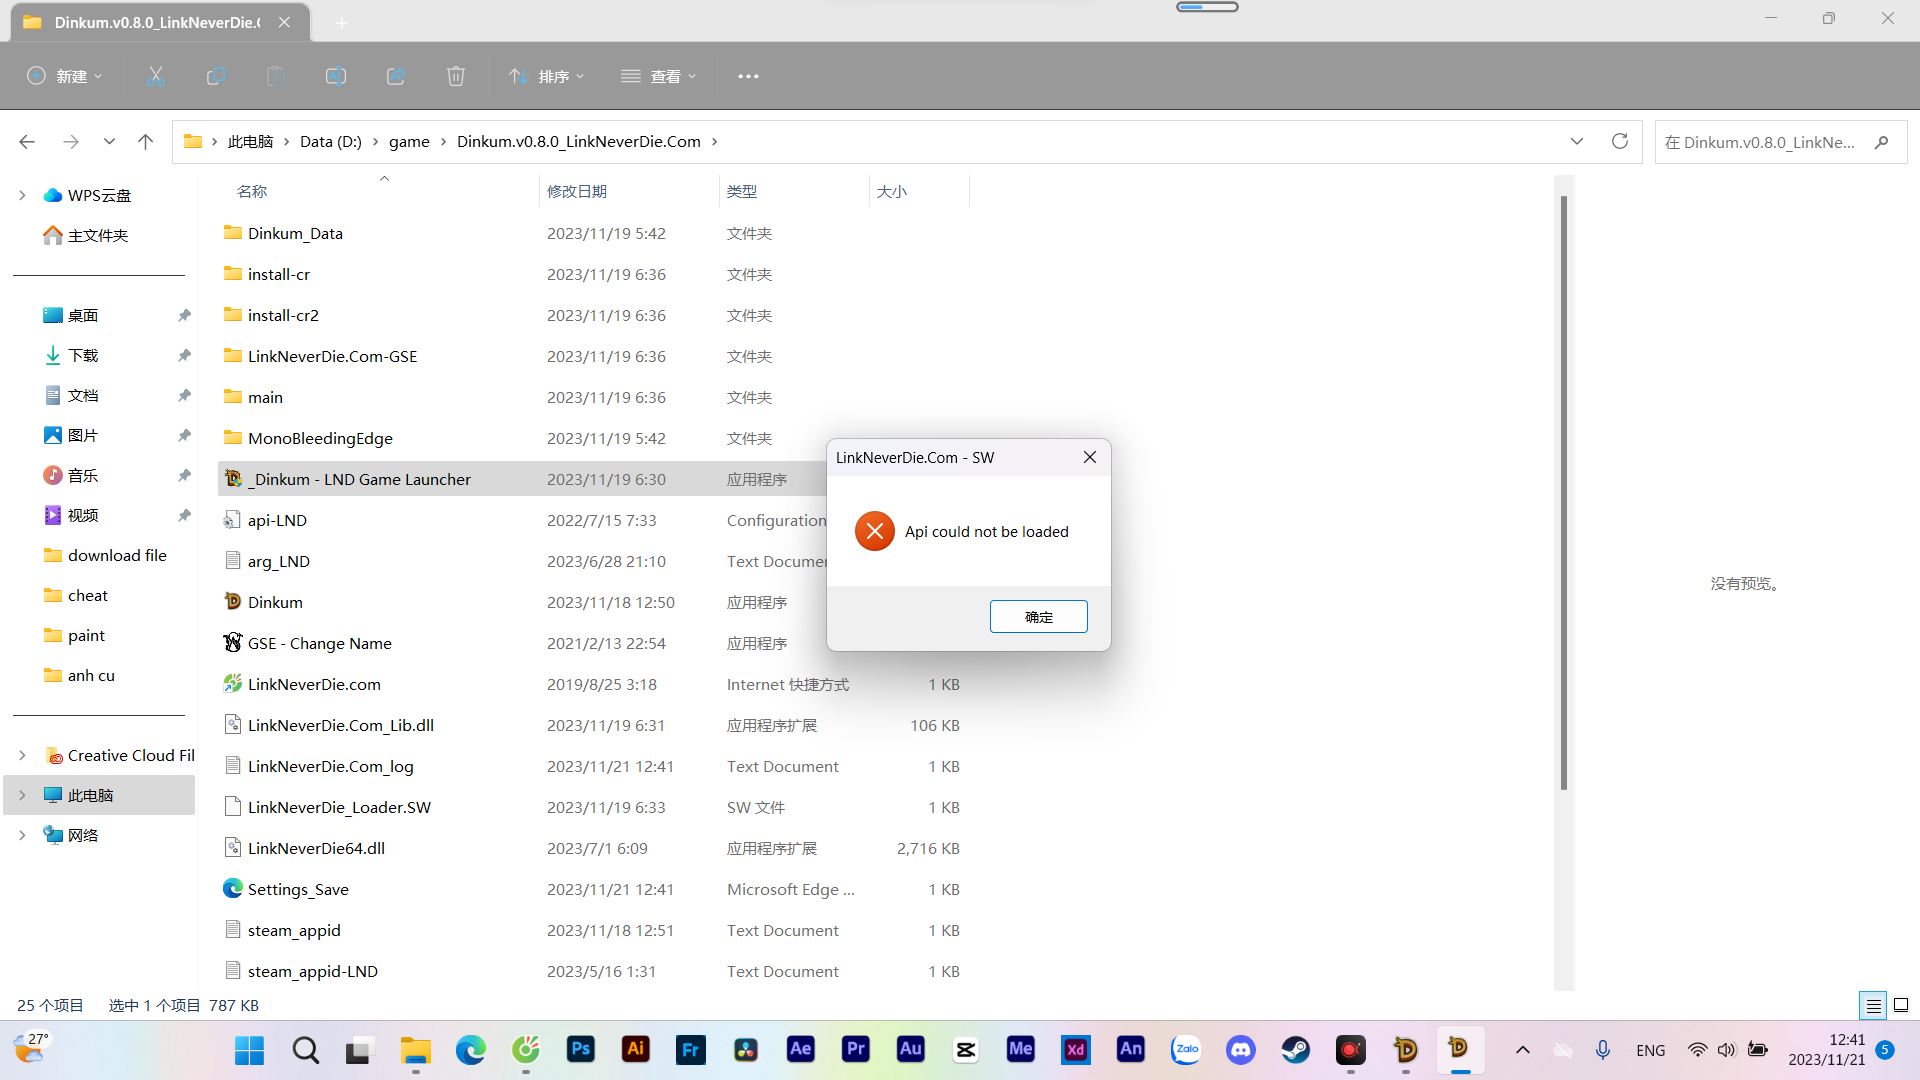Open the see-more (...) toolbar menu
1920x1080 pixels.
[748, 75]
